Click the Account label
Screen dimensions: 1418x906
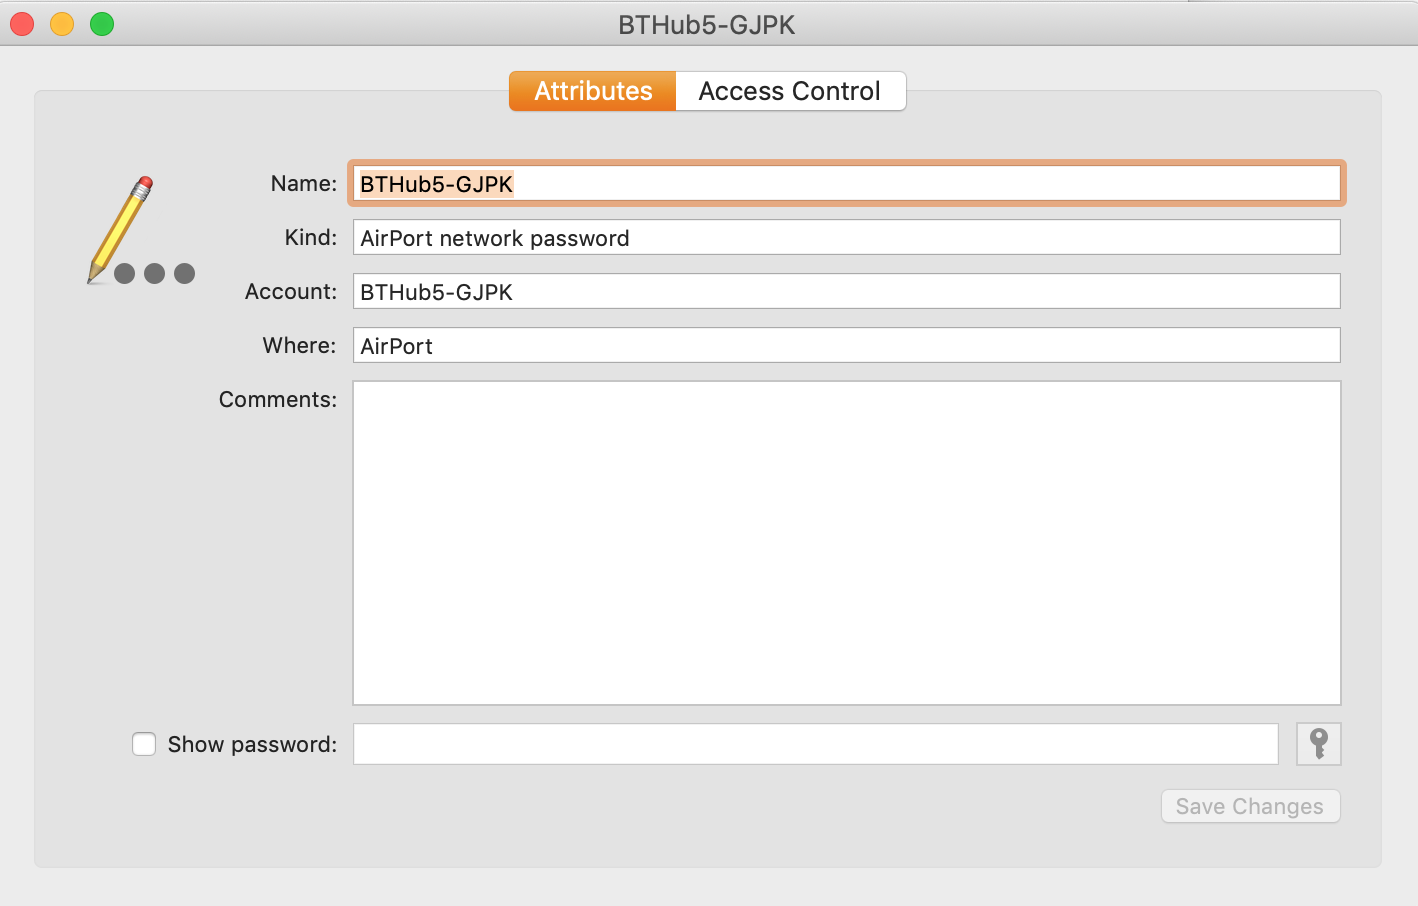[x=291, y=291]
